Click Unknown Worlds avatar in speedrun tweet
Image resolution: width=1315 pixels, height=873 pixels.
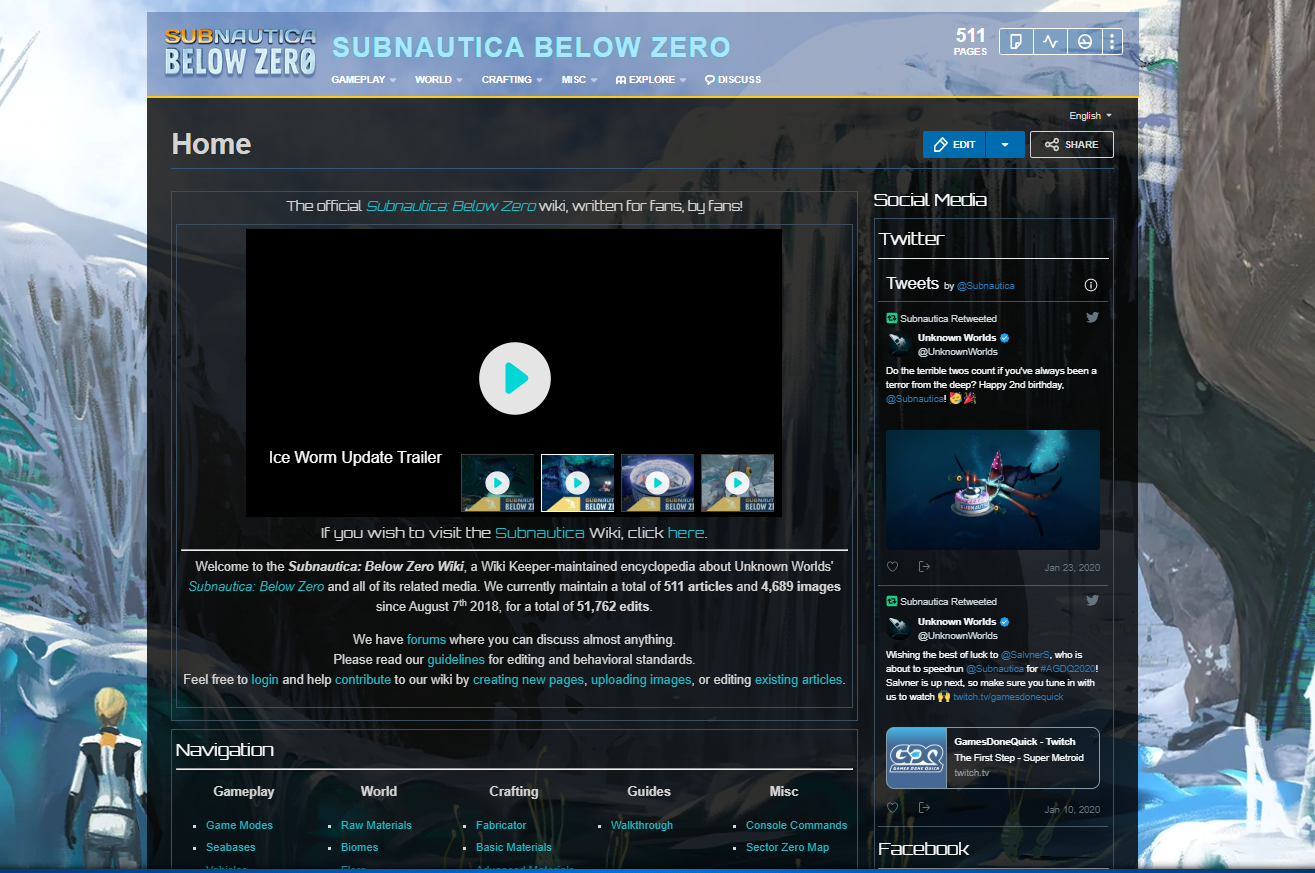[x=899, y=628]
